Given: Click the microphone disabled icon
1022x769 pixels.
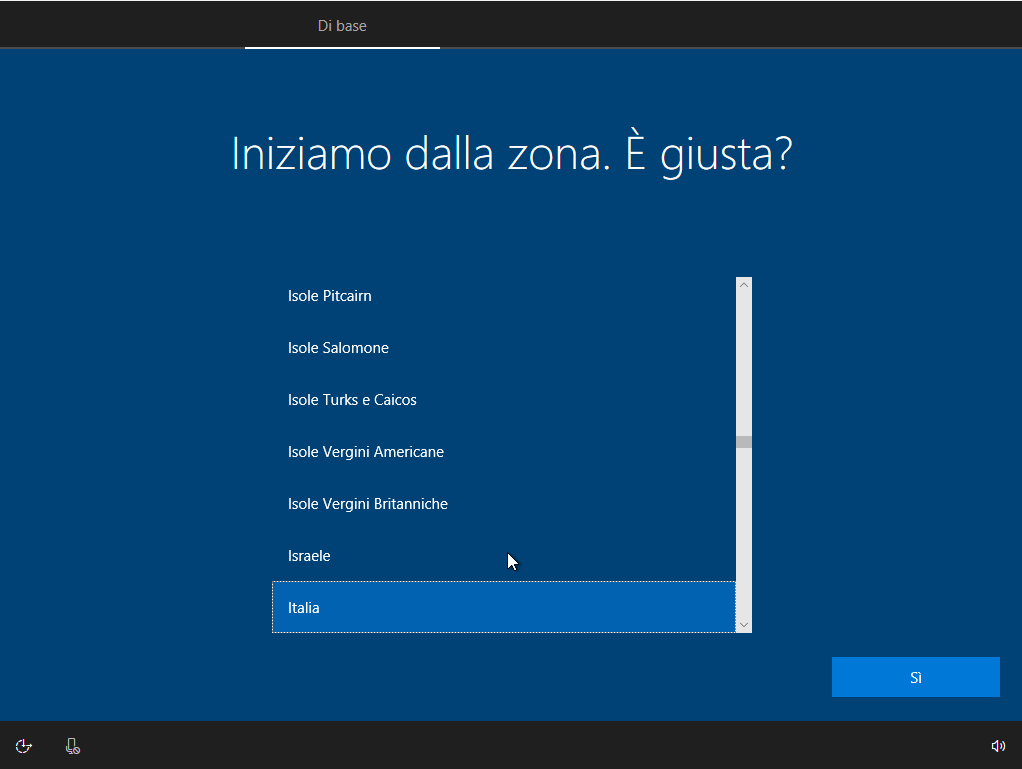Looking at the screenshot, I should click(x=72, y=746).
